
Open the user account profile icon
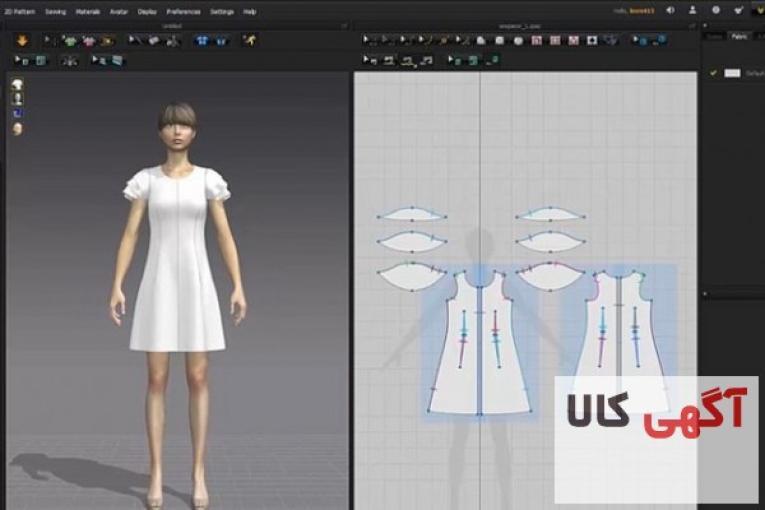coord(692,11)
